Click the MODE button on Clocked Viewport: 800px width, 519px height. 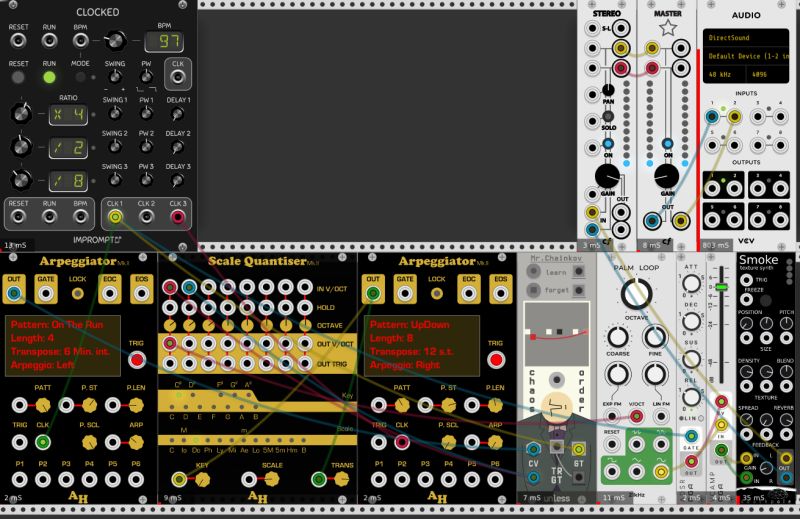(x=80, y=78)
